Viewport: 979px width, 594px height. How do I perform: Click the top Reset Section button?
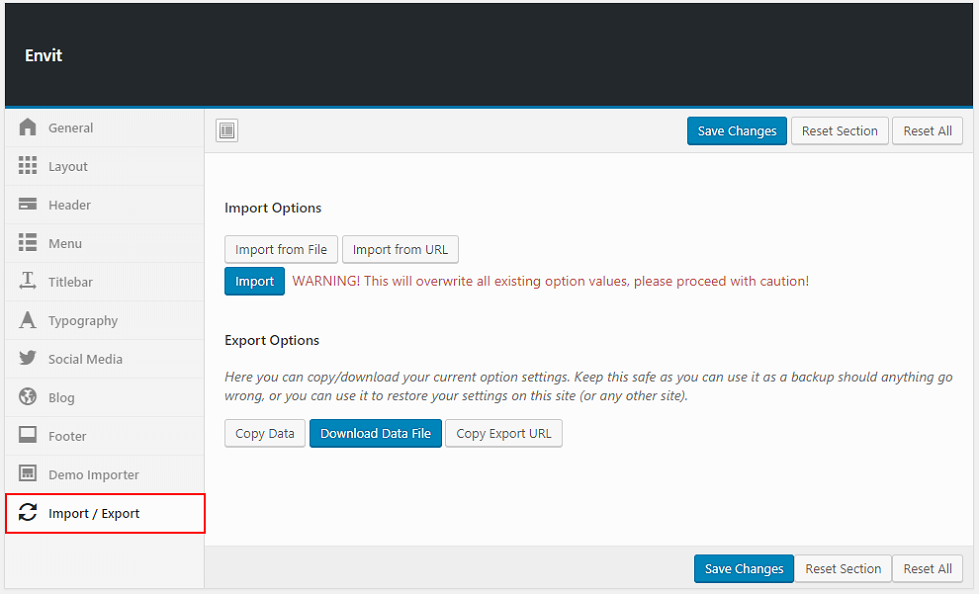tap(839, 131)
